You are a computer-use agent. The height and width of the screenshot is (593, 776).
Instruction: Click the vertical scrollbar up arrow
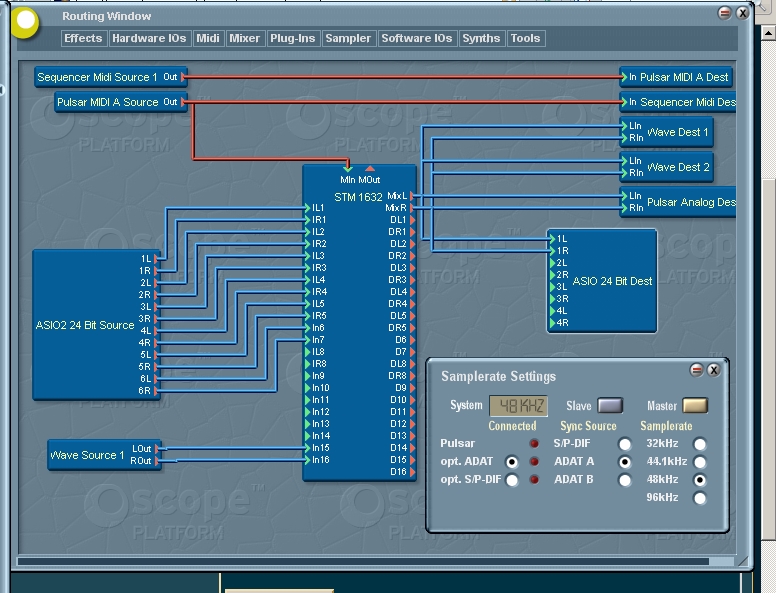[x=768, y=33]
